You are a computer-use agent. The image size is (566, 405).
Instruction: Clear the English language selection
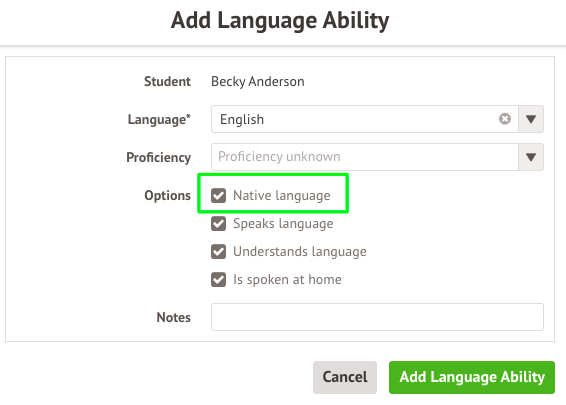(x=505, y=119)
